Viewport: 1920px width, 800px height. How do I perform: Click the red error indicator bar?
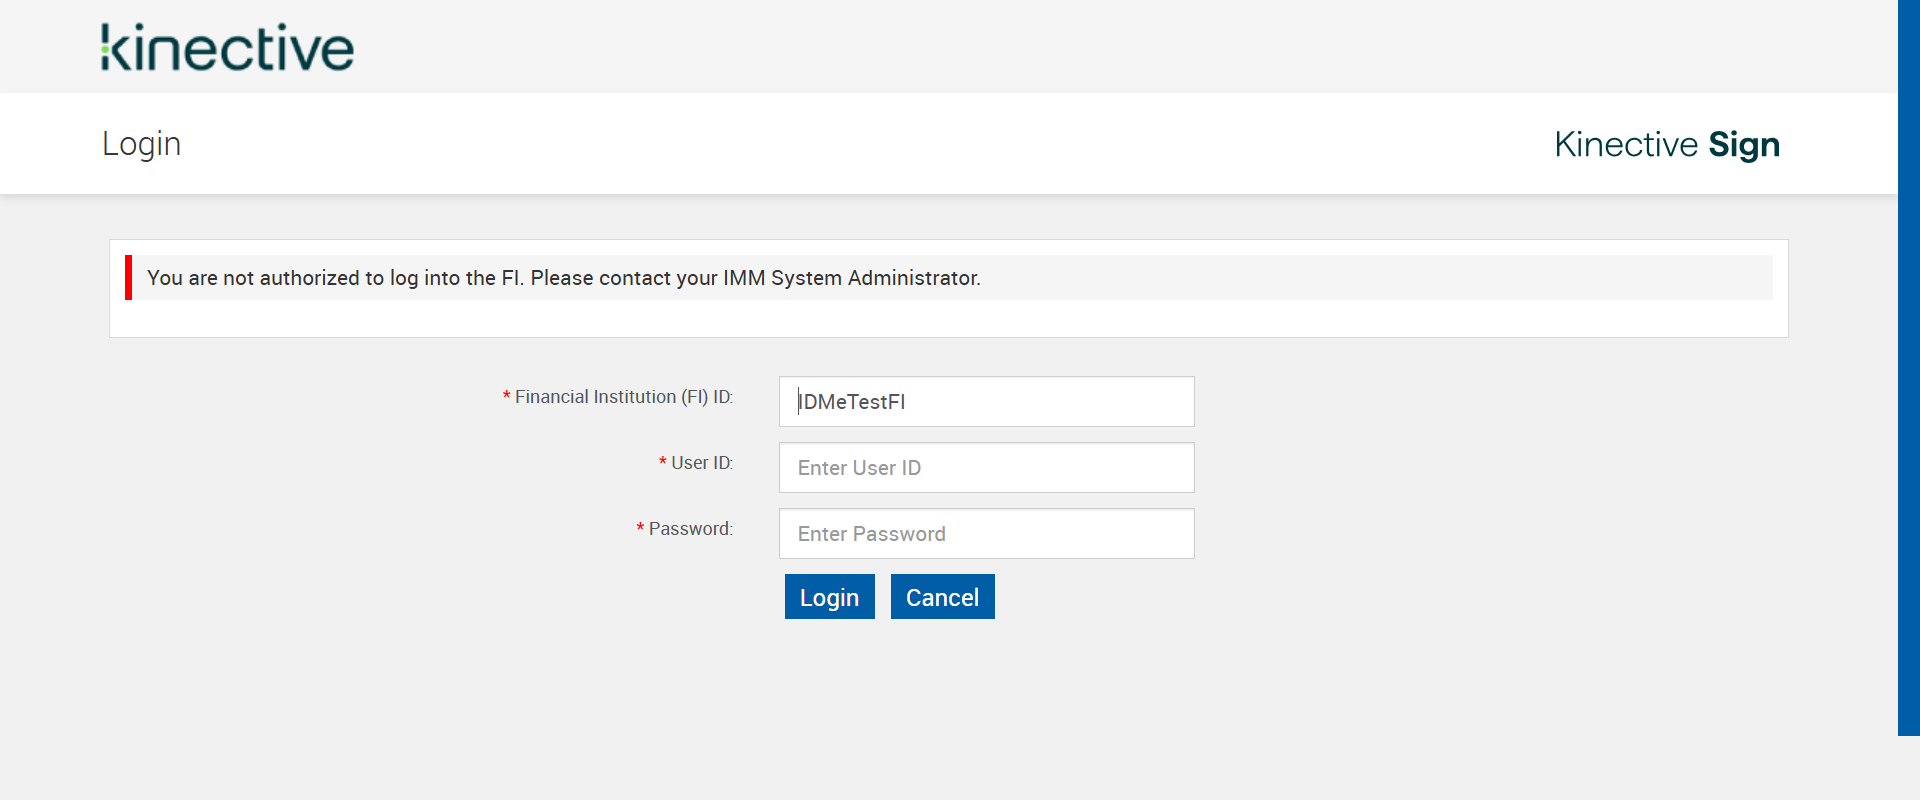click(x=128, y=277)
